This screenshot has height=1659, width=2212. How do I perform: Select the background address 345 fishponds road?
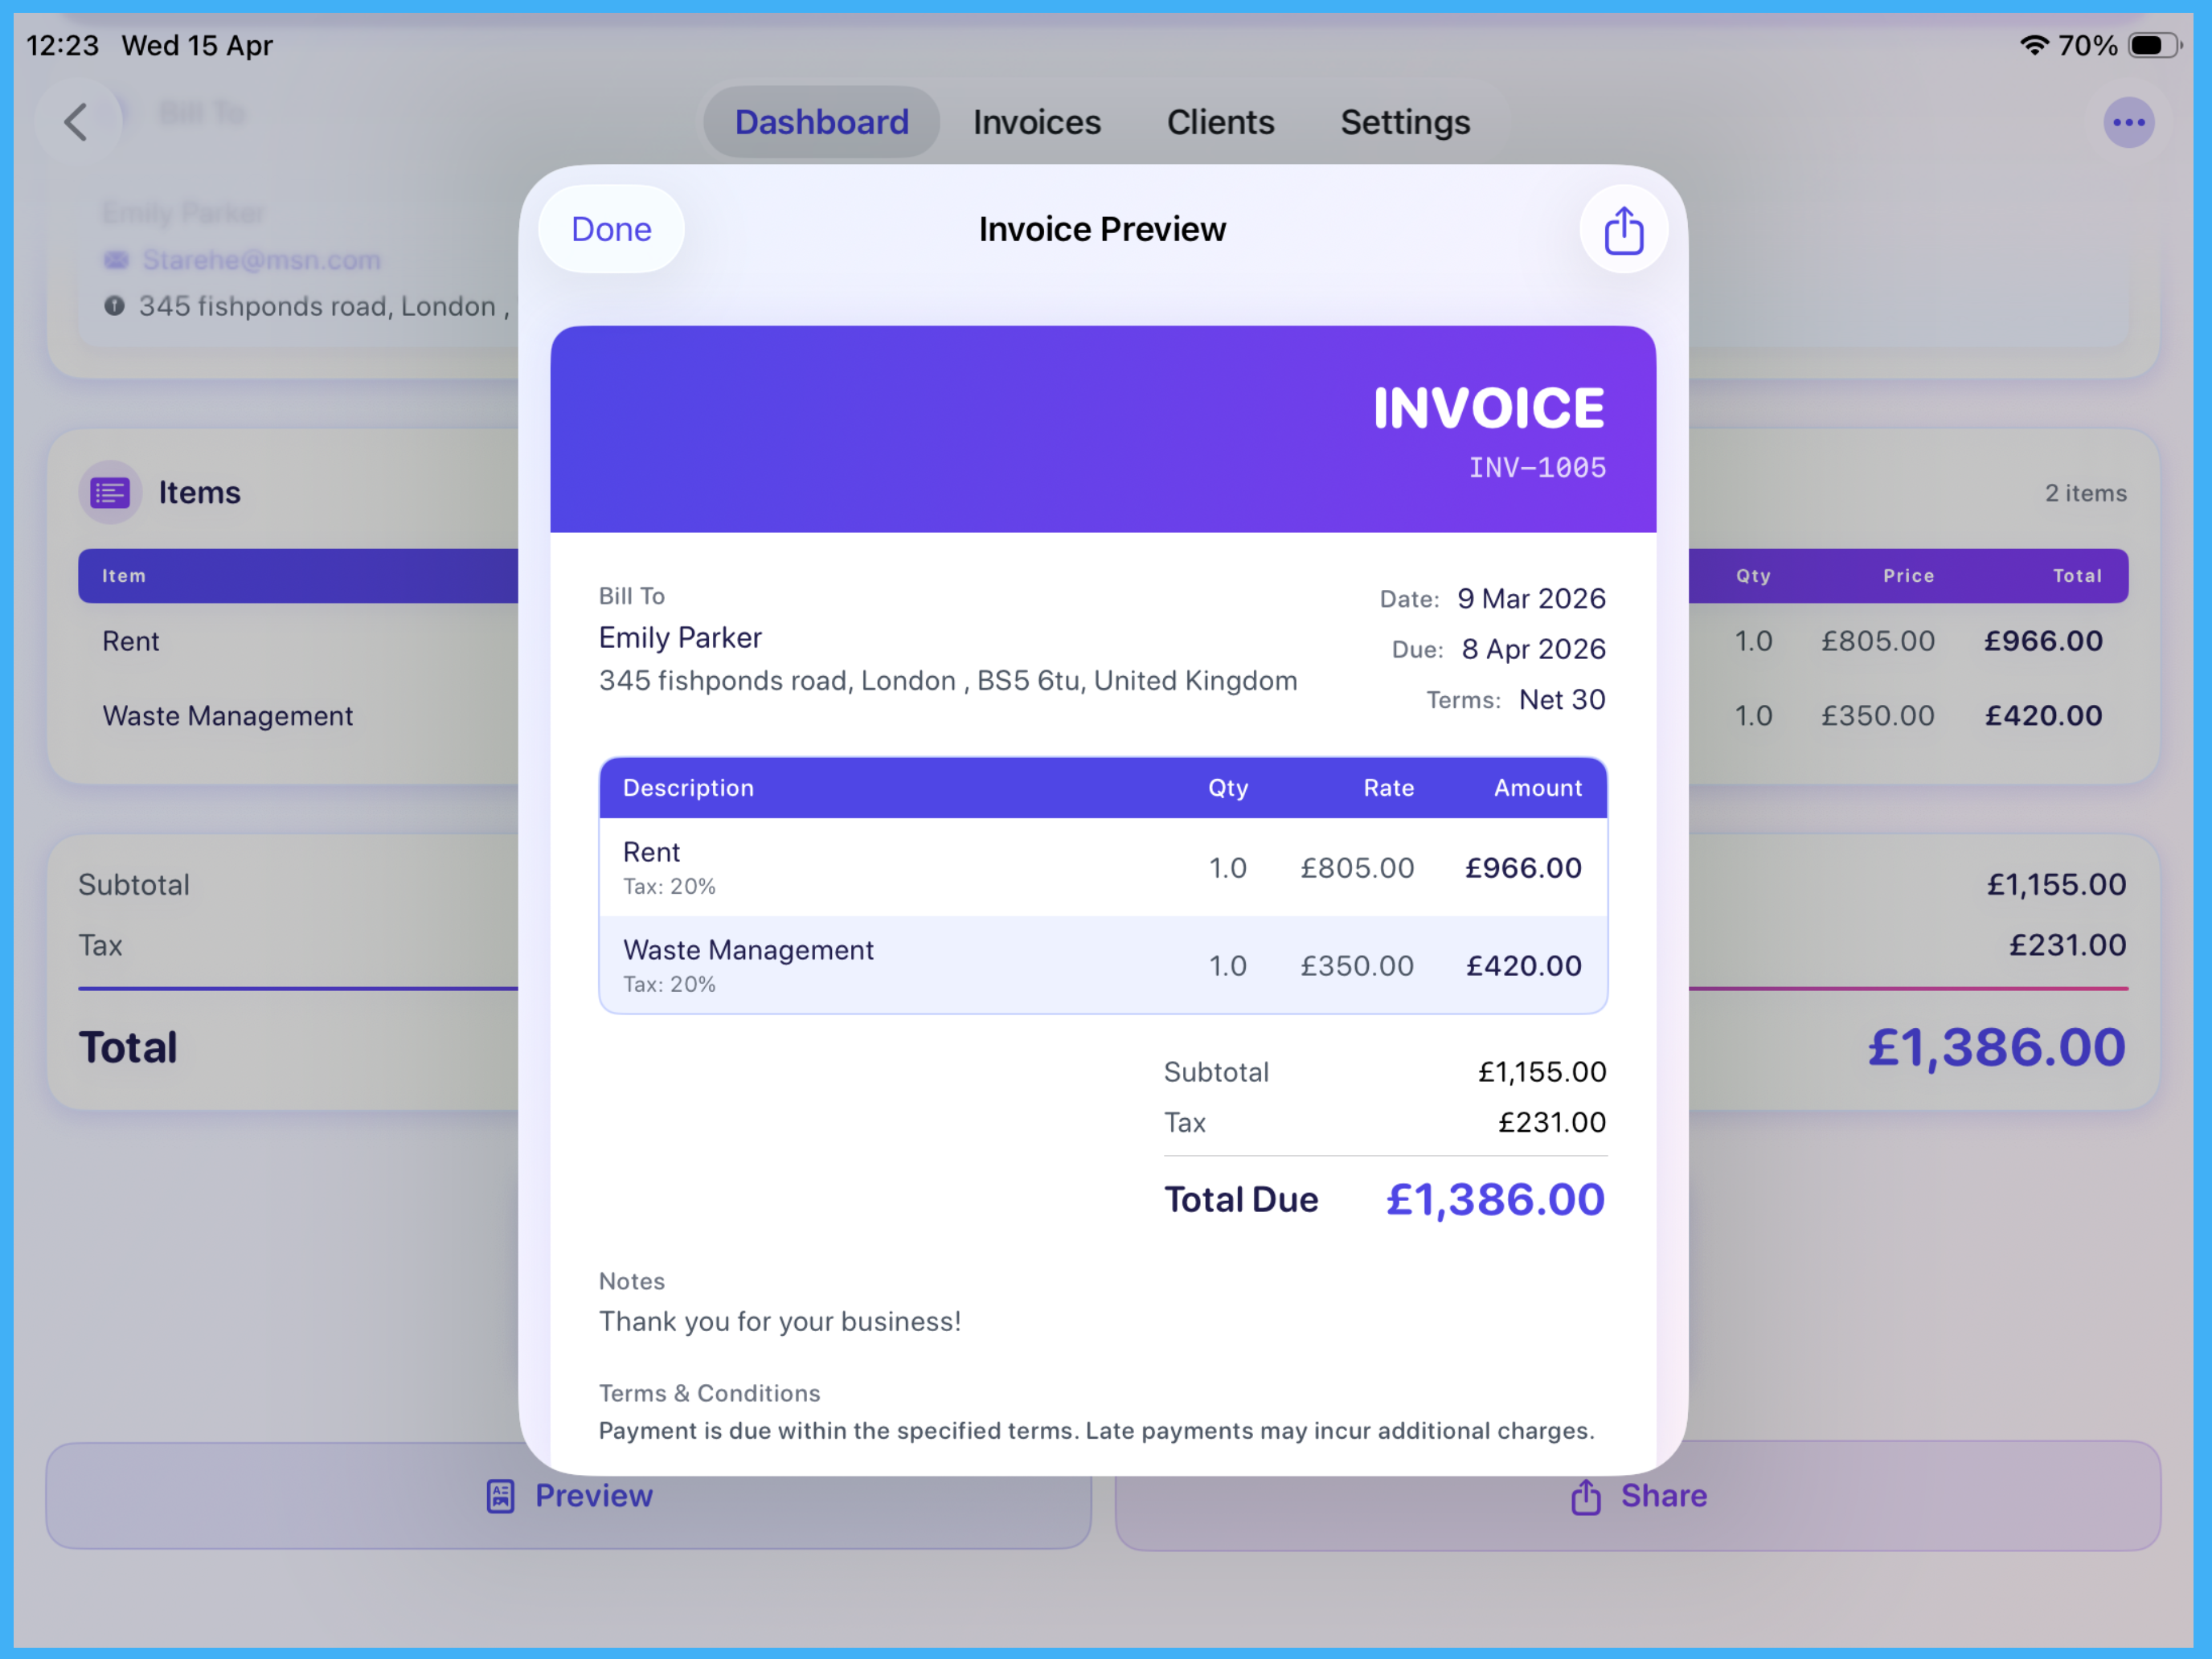[324, 306]
